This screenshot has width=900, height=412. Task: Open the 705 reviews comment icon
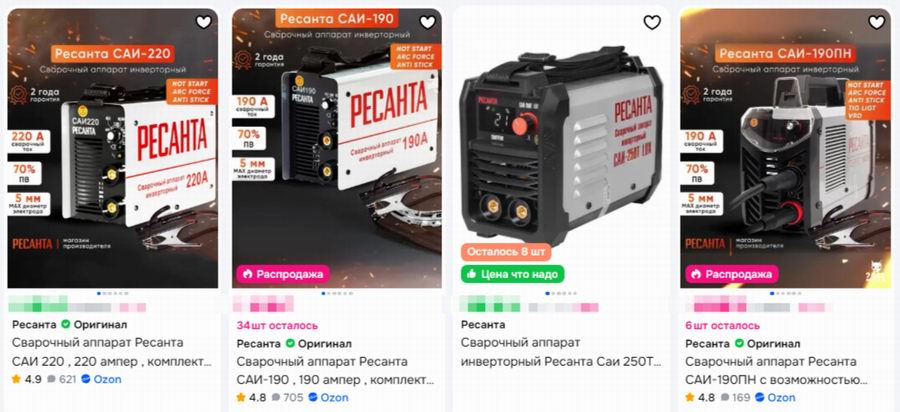(276, 397)
